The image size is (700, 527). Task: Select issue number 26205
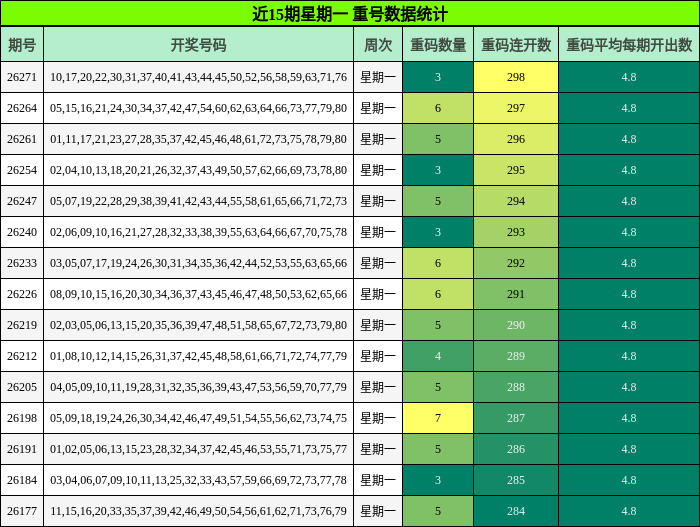[x=22, y=387]
